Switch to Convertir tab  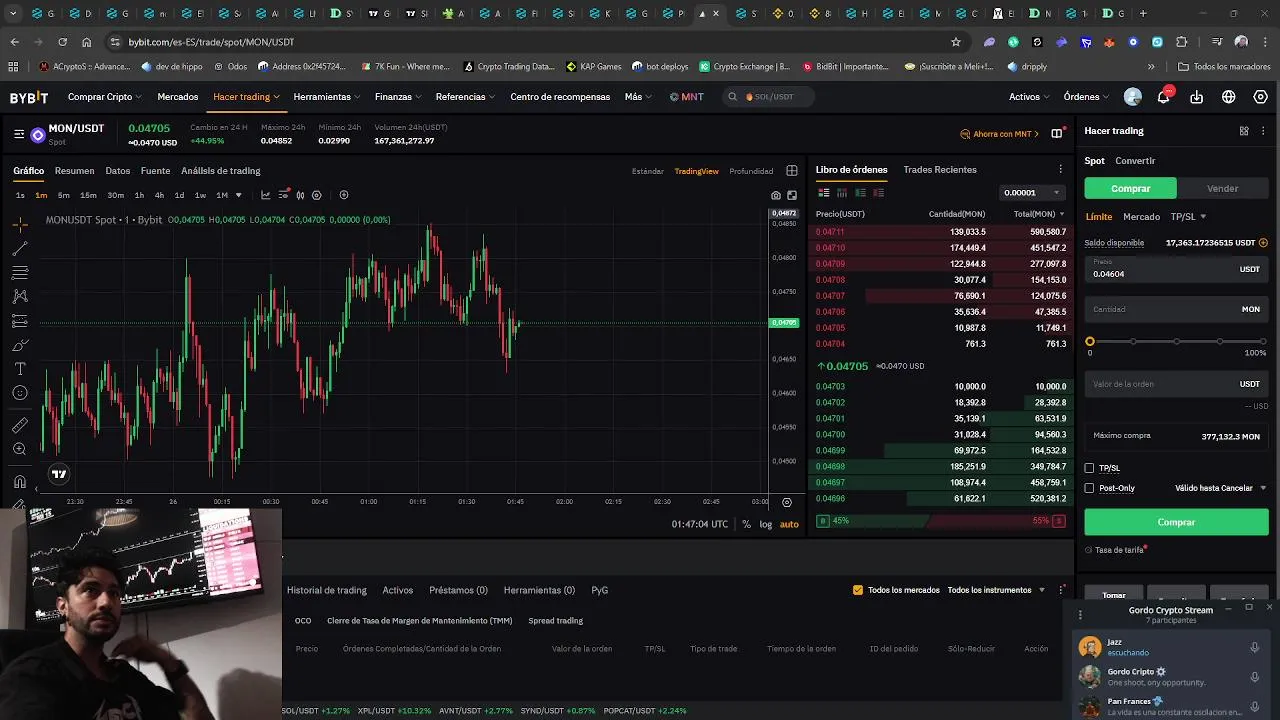tap(1135, 161)
